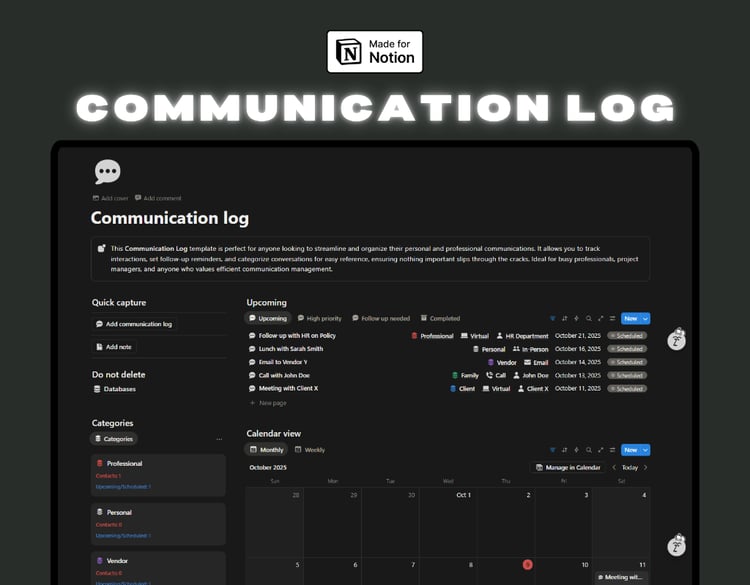Click New page below the Upcoming list
The height and width of the screenshot is (585, 750).
[268, 403]
